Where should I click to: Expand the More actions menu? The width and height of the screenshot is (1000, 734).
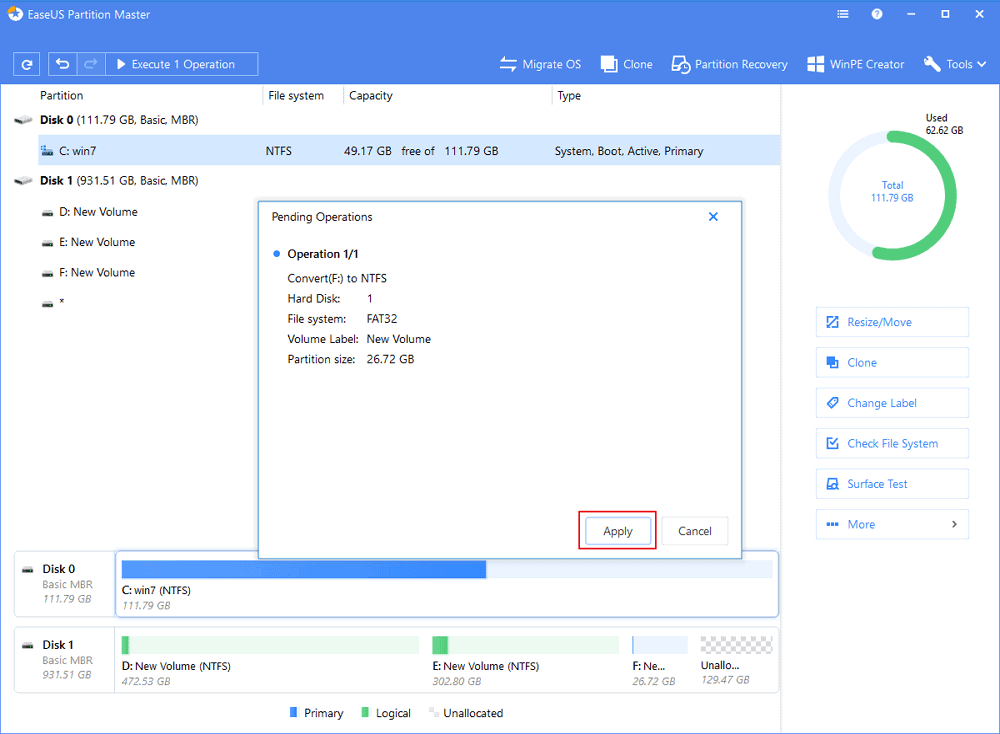(x=892, y=524)
